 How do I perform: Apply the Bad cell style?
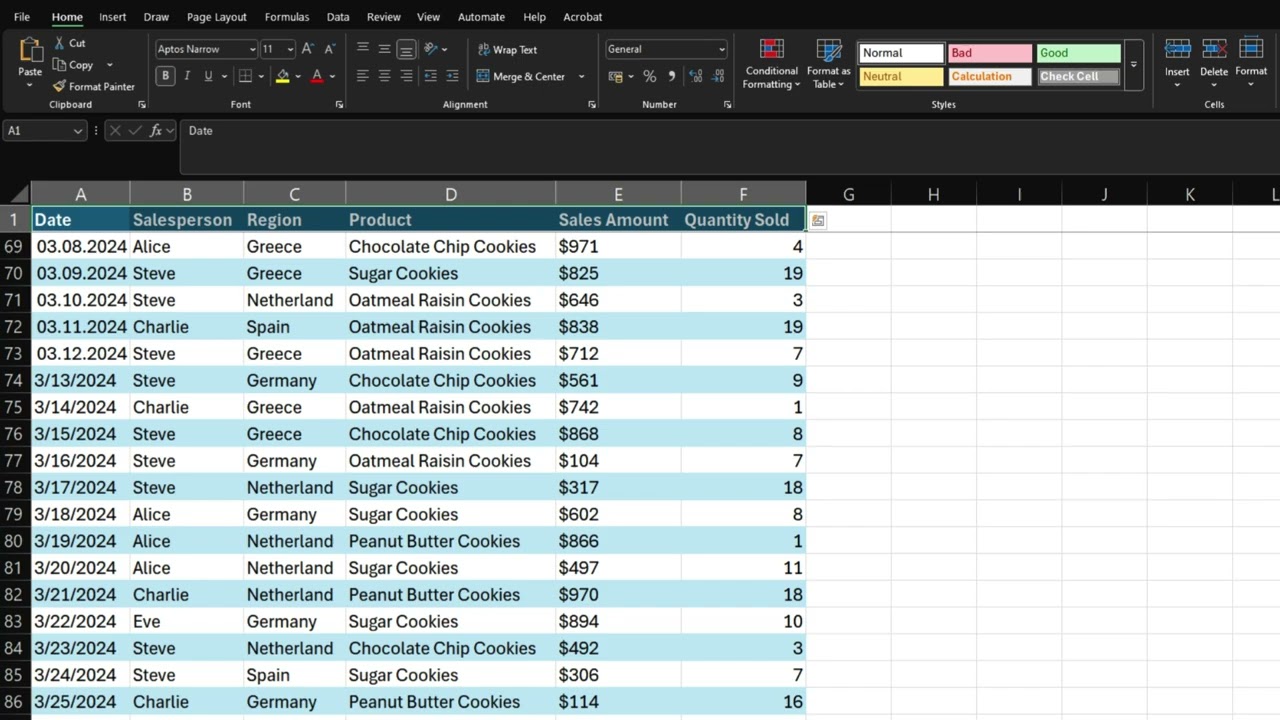coord(989,53)
